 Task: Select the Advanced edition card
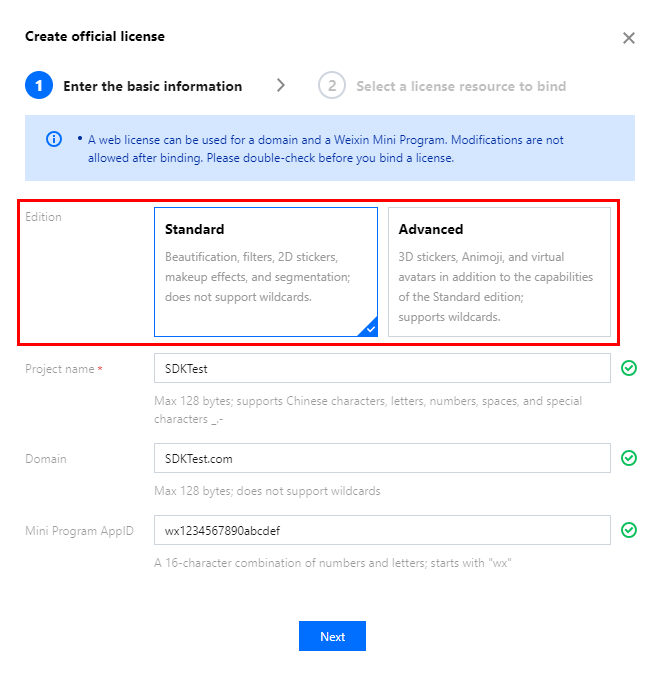pos(499,272)
